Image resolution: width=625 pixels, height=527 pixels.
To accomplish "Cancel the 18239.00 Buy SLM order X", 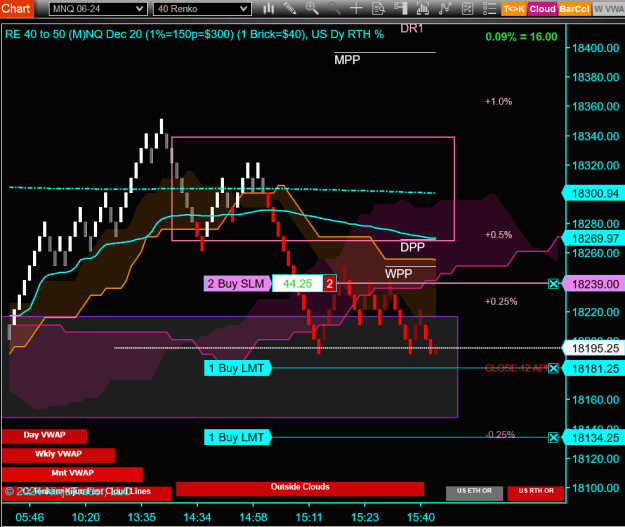I will click(x=553, y=284).
